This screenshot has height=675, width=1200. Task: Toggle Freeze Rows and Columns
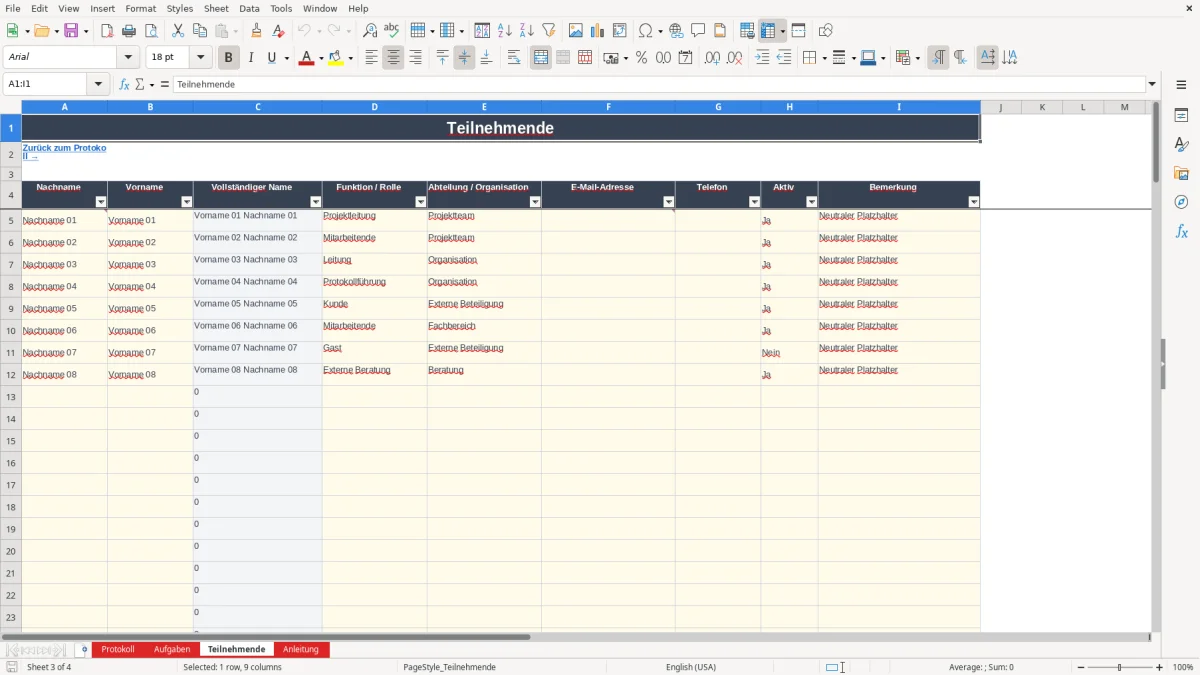point(768,31)
